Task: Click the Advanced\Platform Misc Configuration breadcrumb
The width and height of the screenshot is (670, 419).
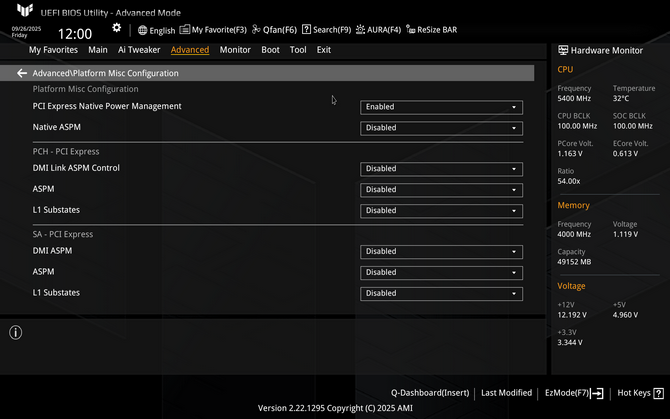Action: pos(106,73)
